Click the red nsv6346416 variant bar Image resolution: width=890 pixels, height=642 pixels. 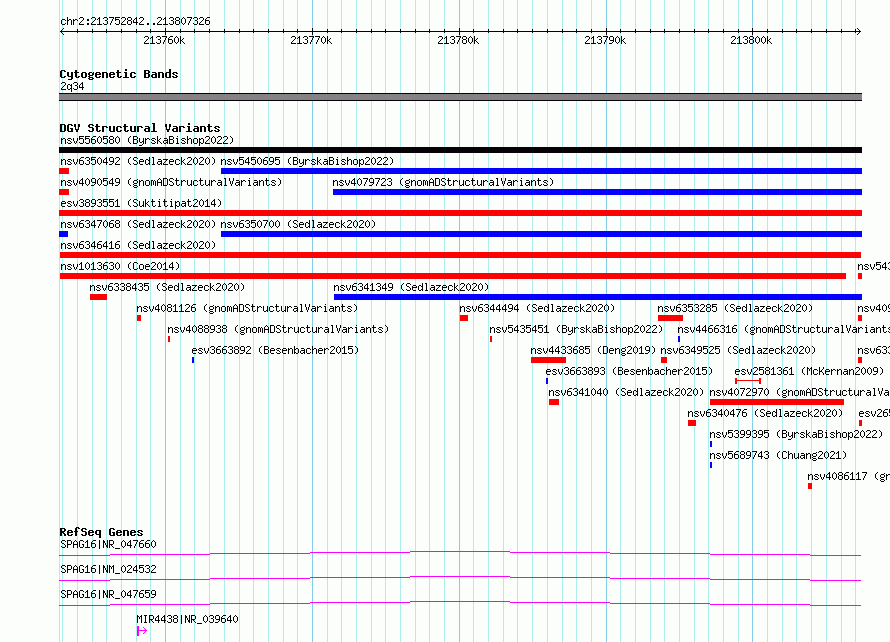pyautogui.click(x=460, y=255)
